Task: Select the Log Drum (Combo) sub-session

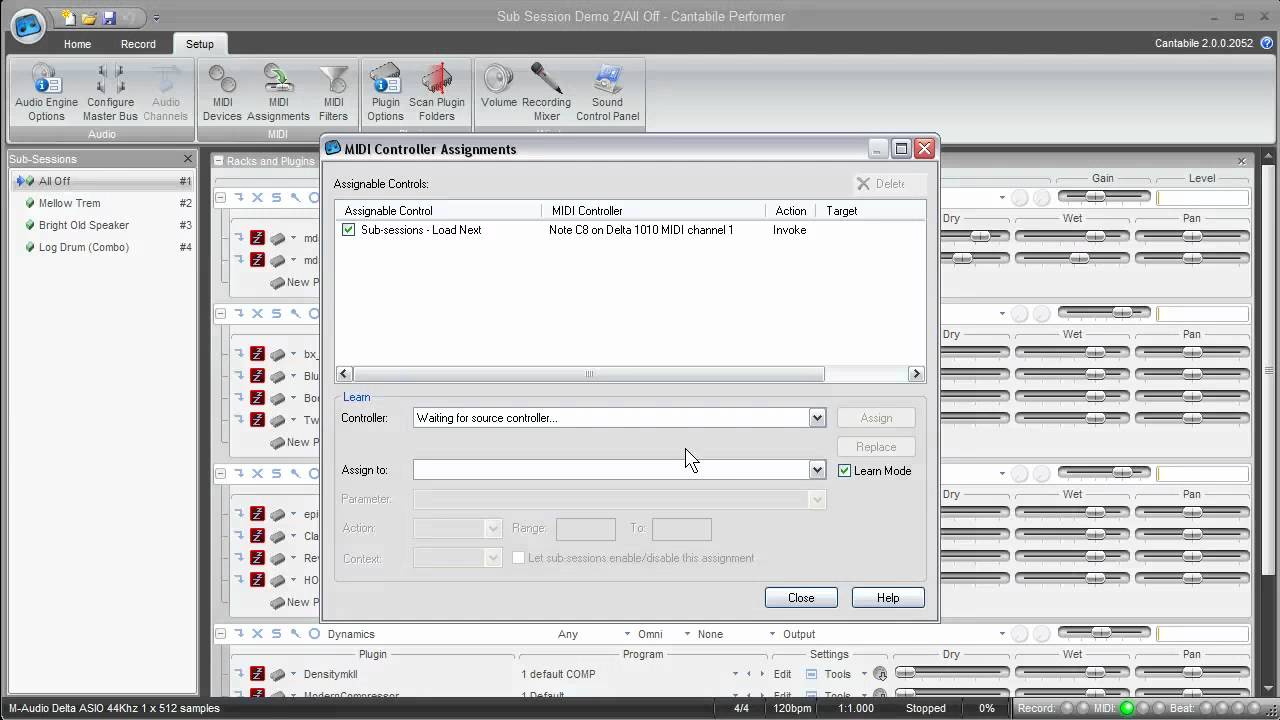Action: [x=102, y=247]
